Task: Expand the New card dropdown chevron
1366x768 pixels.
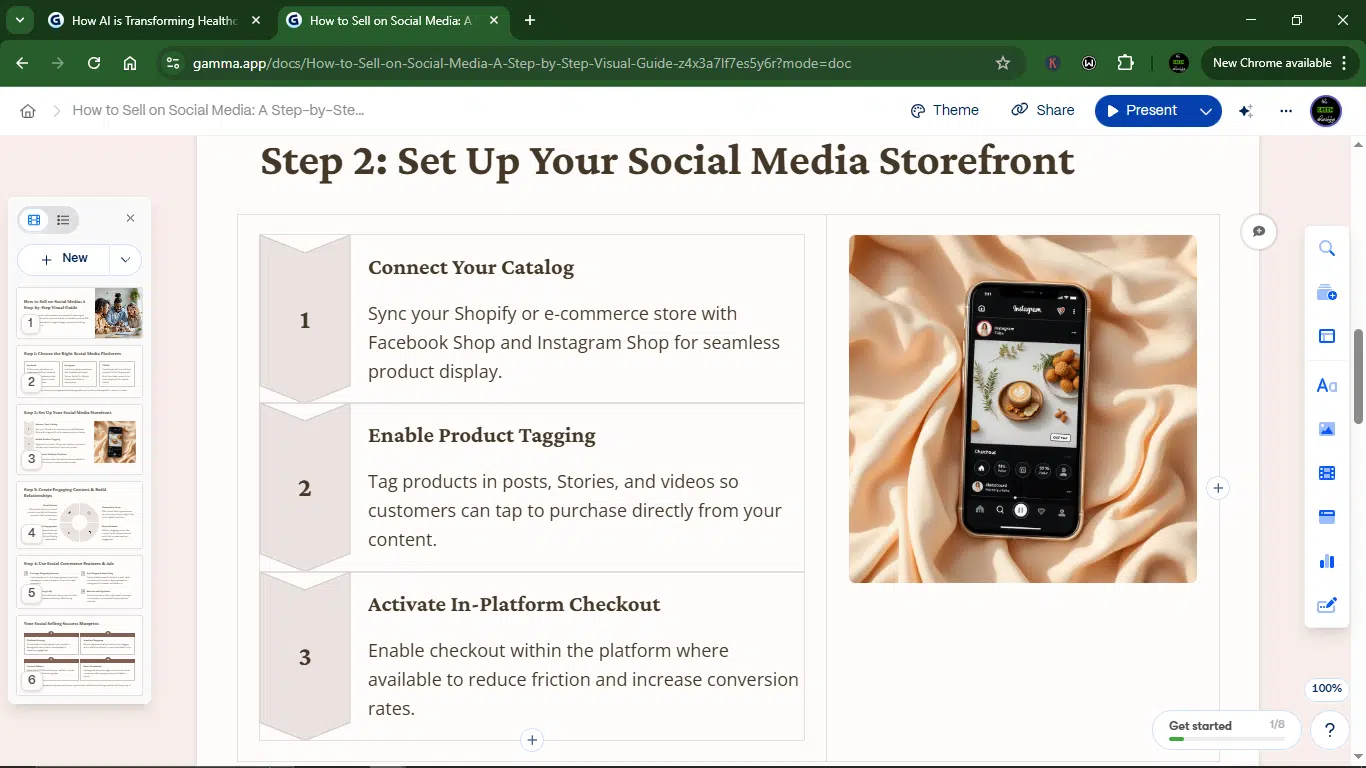Action: point(125,259)
